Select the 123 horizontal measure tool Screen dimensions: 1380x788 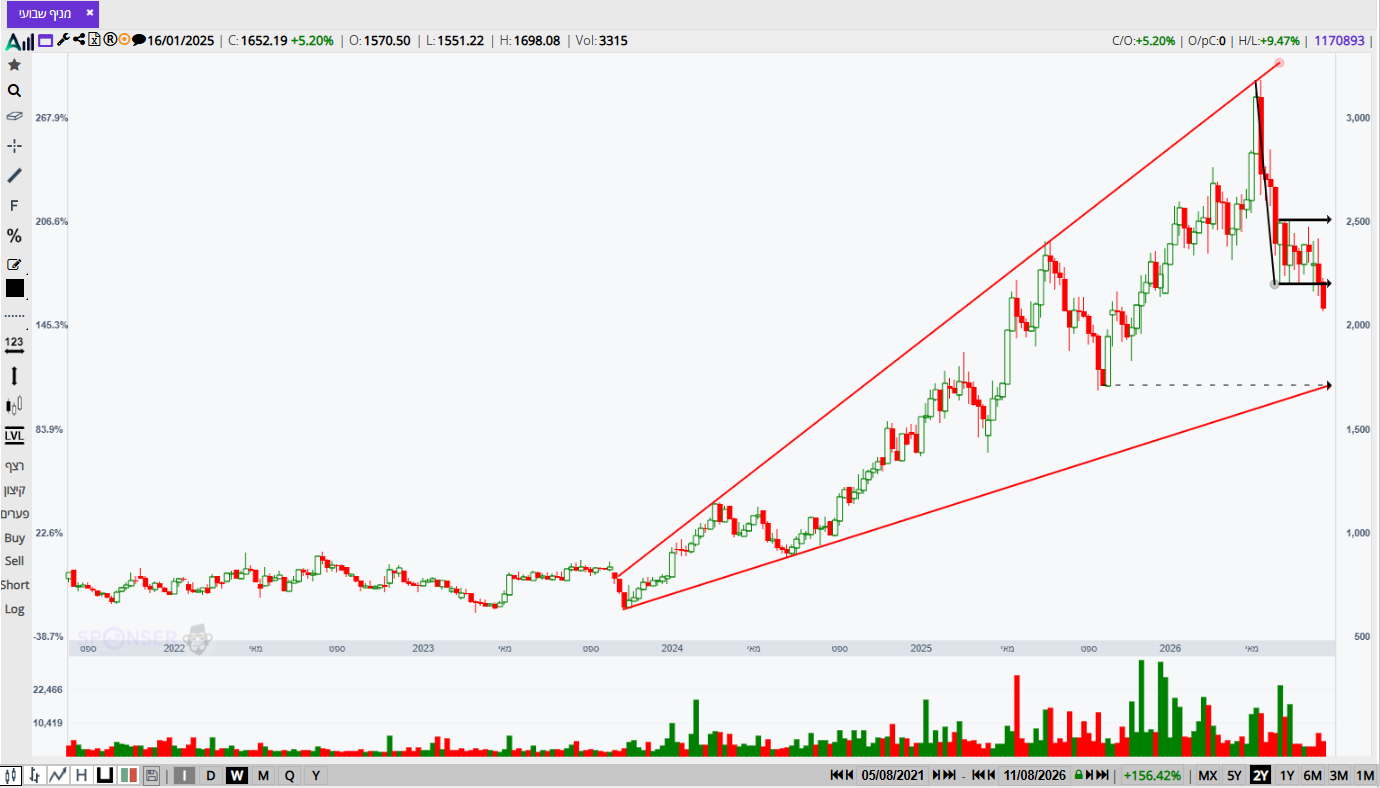pos(14,344)
